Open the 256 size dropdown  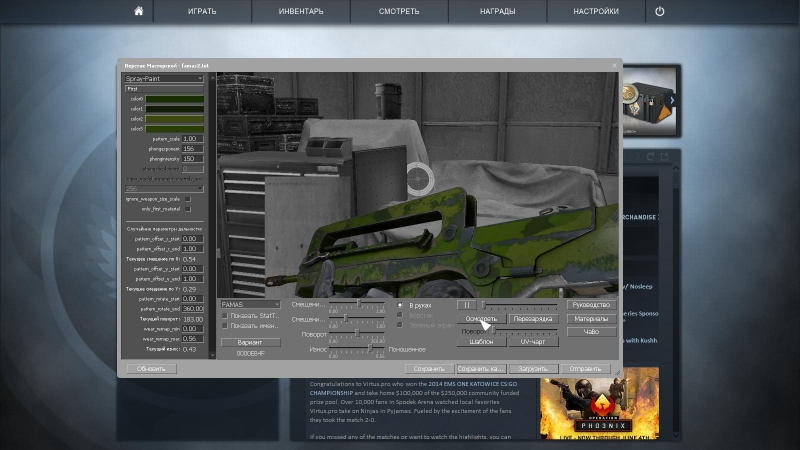164,189
